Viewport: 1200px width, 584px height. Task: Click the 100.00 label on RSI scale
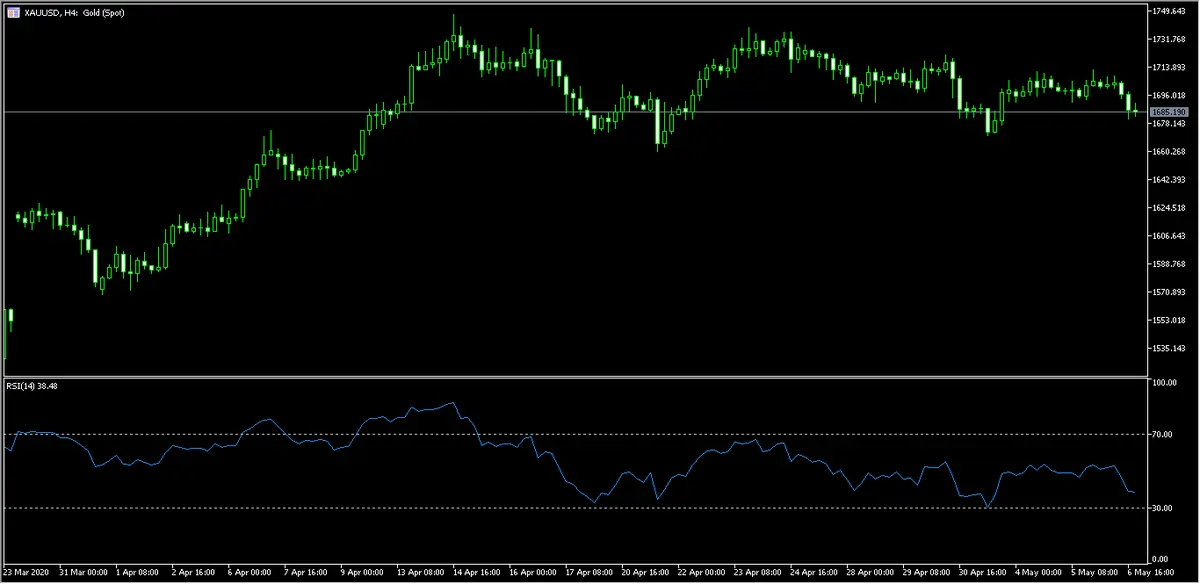(x=1163, y=383)
